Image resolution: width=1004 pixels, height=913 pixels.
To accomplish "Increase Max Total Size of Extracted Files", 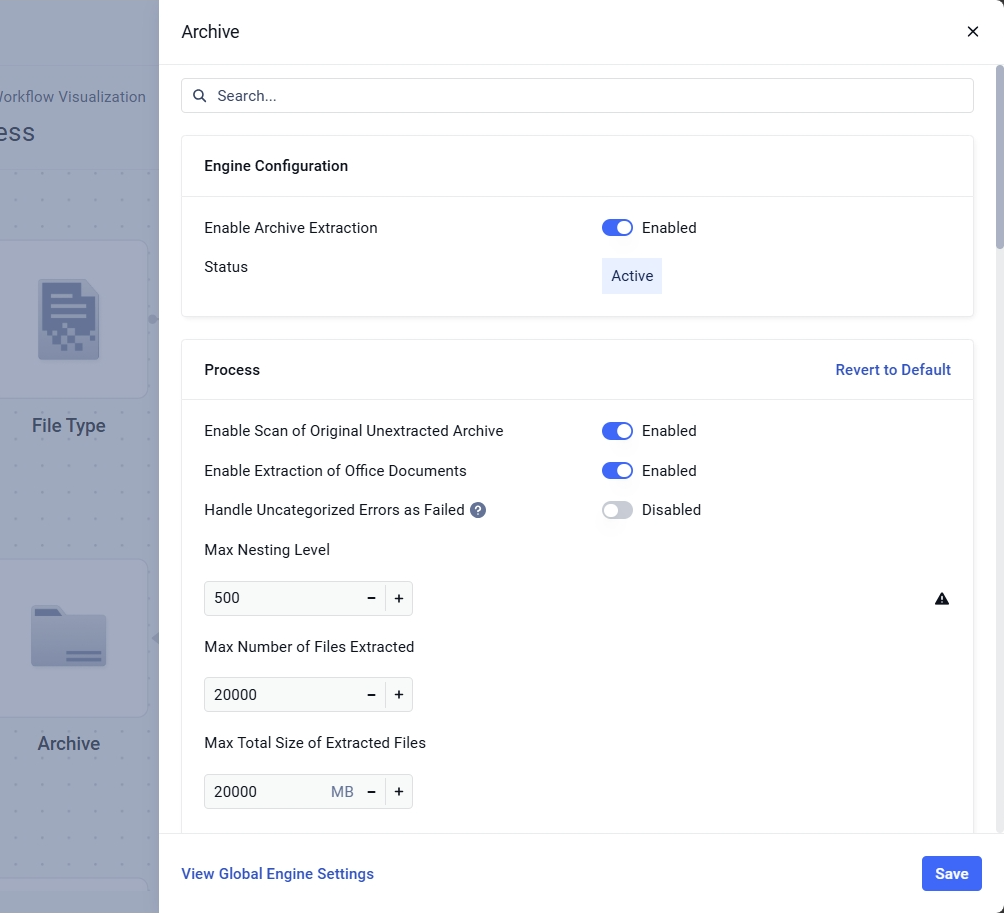I will pos(399,791).
